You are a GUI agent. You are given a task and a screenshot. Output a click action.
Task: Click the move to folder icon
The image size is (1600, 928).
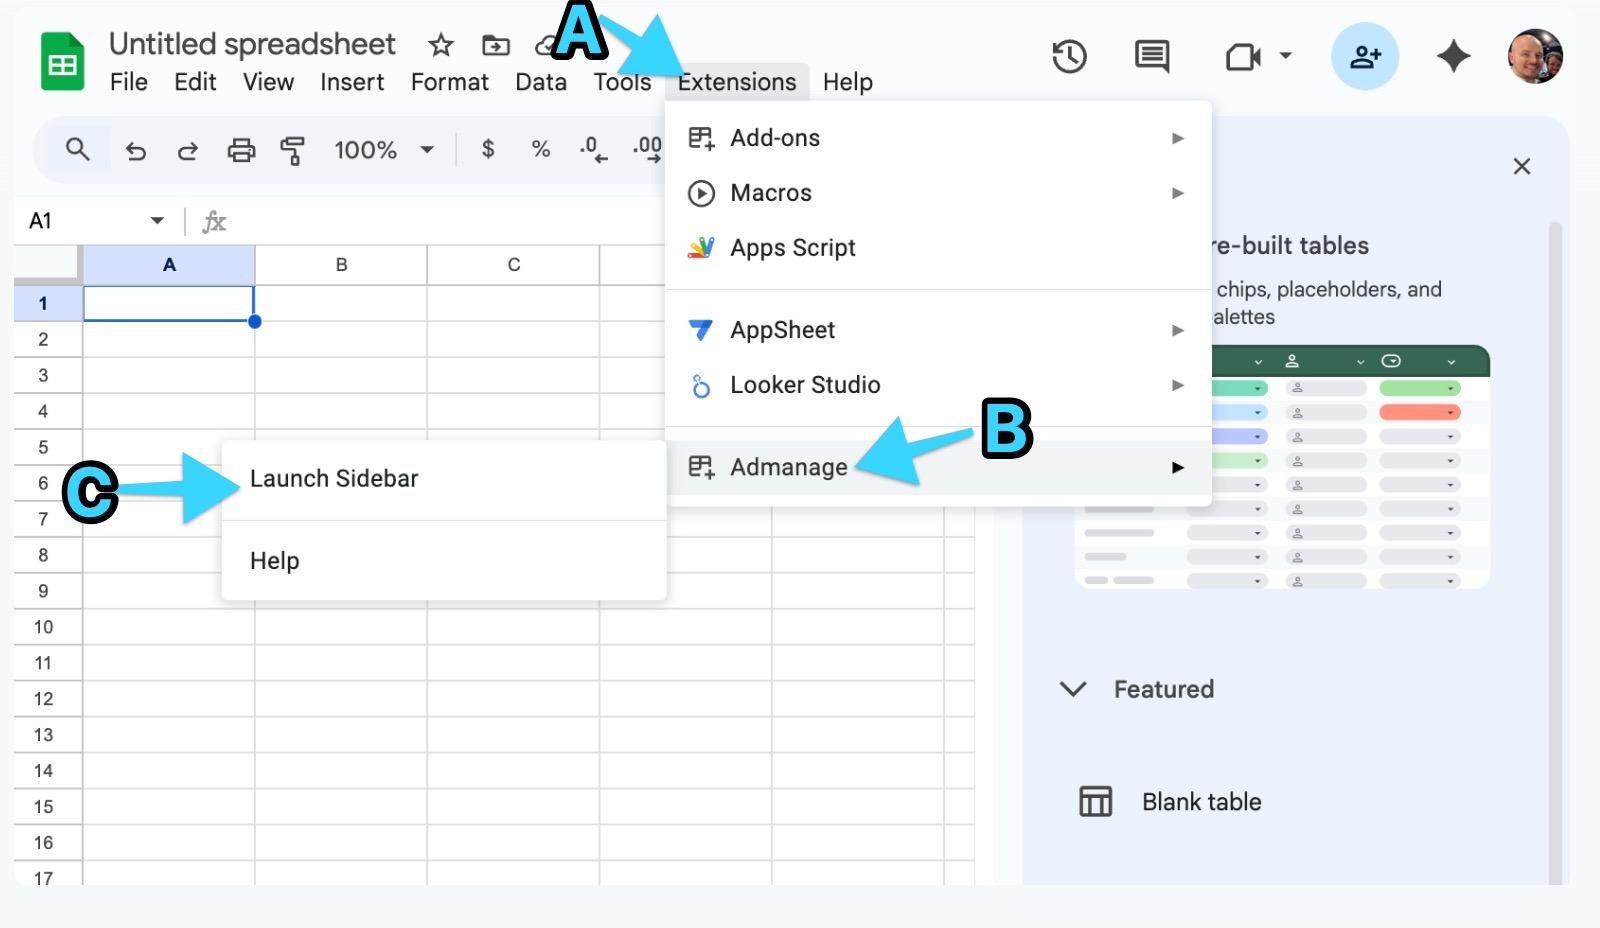496,45
